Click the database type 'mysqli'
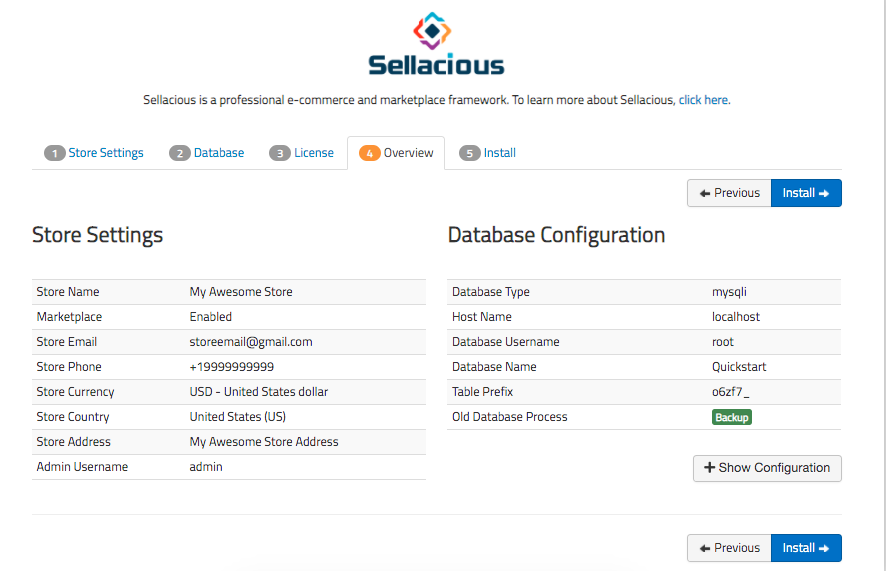The height and width of the screenshot is (571, 886). (729, 292)
